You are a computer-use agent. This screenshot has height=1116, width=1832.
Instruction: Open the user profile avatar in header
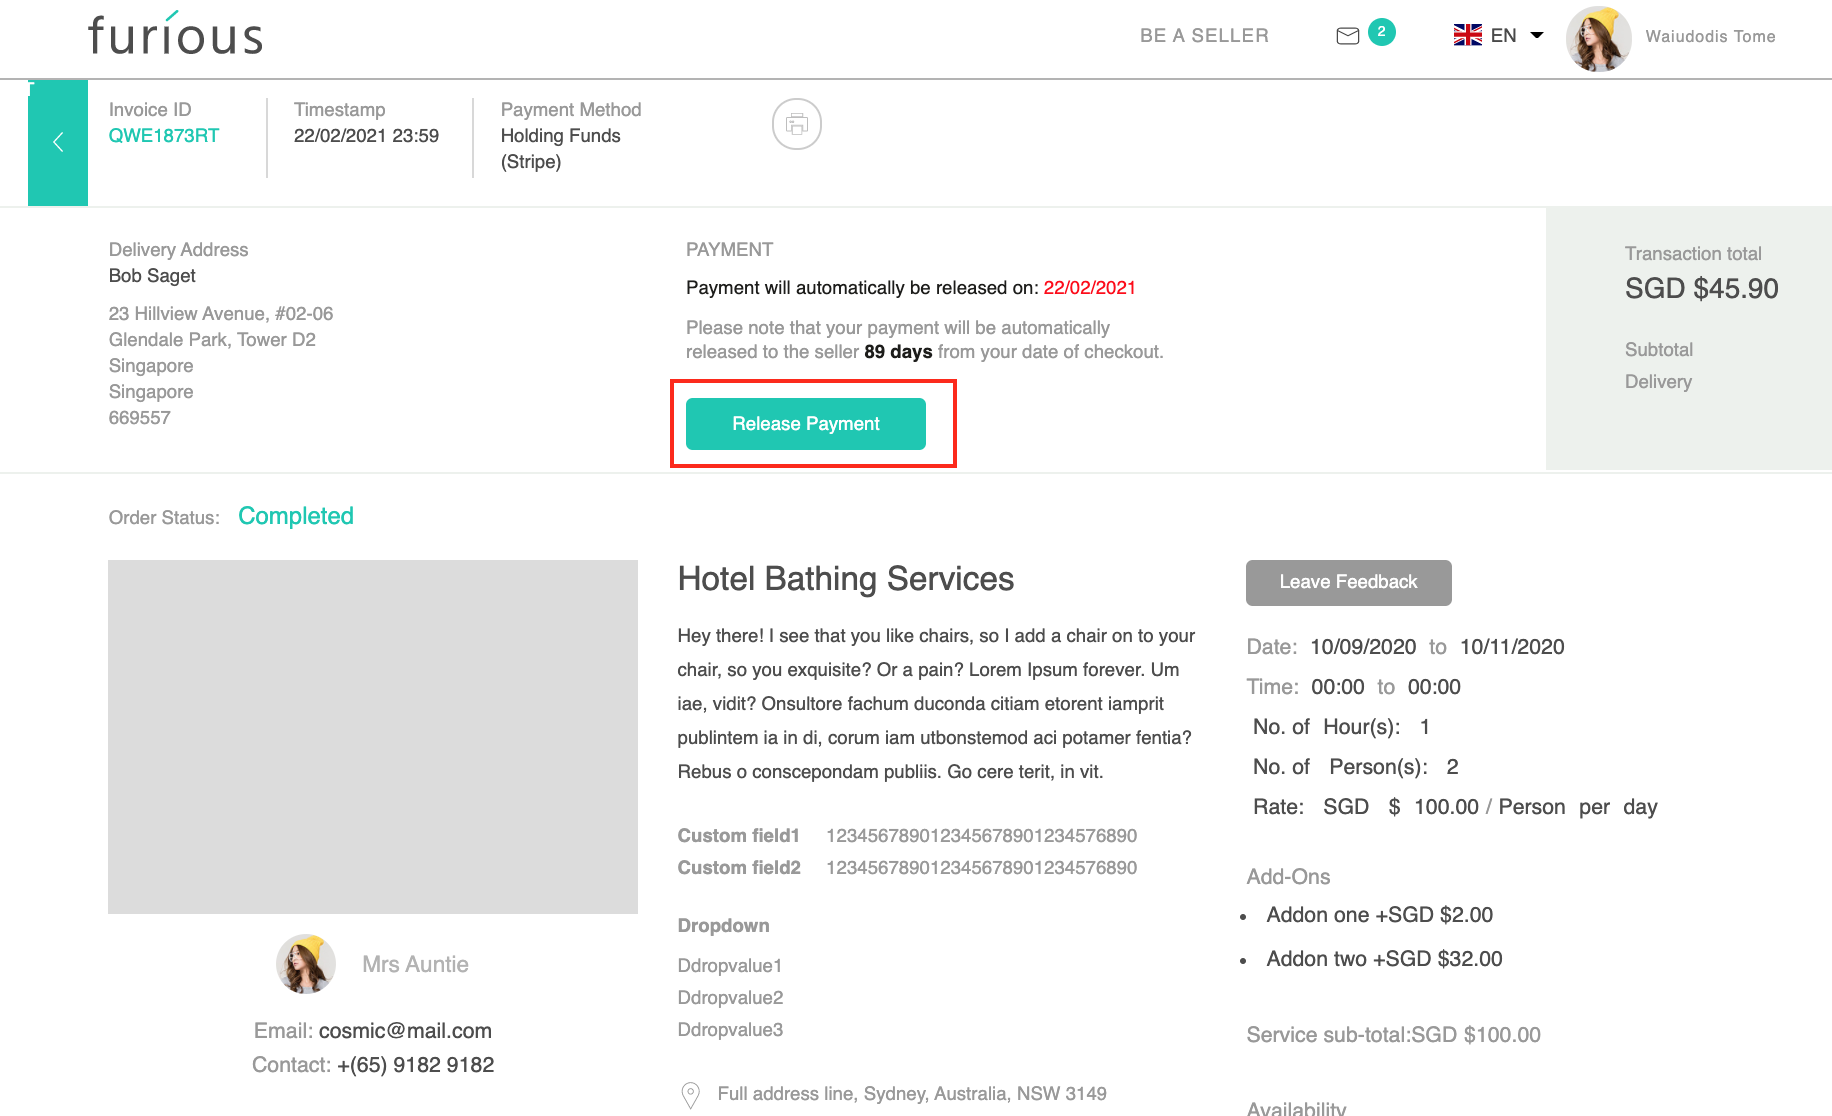coord(1597,38)
